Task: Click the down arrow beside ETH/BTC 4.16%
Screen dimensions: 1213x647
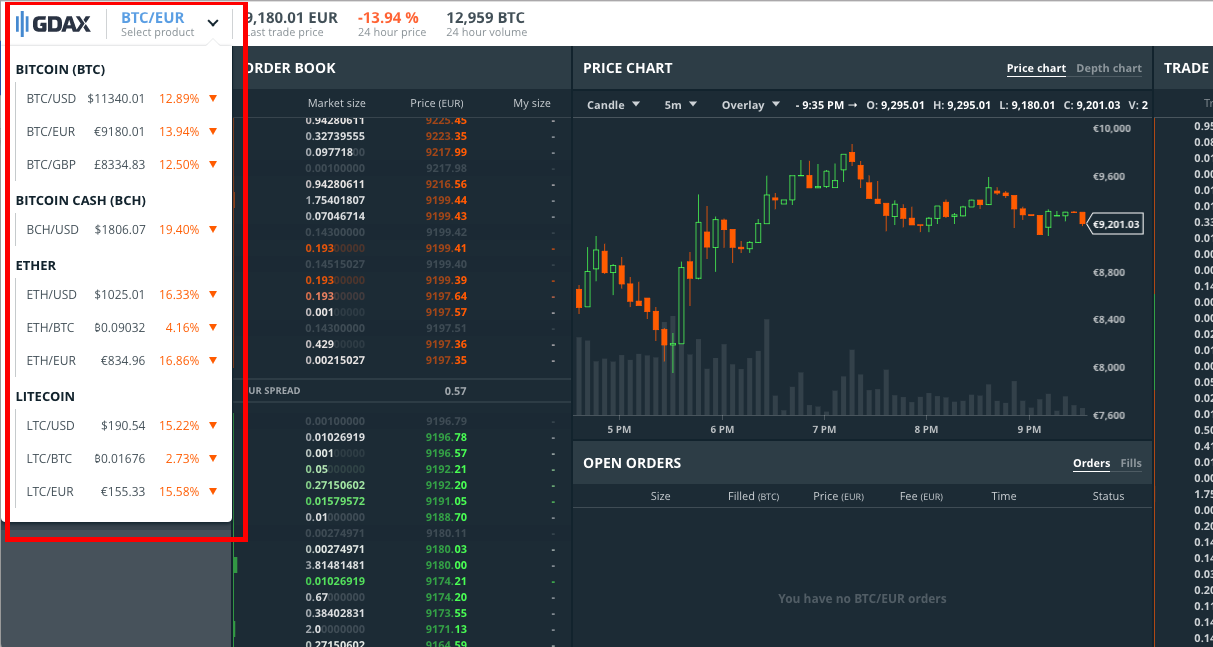Action: tap(213, 328)
